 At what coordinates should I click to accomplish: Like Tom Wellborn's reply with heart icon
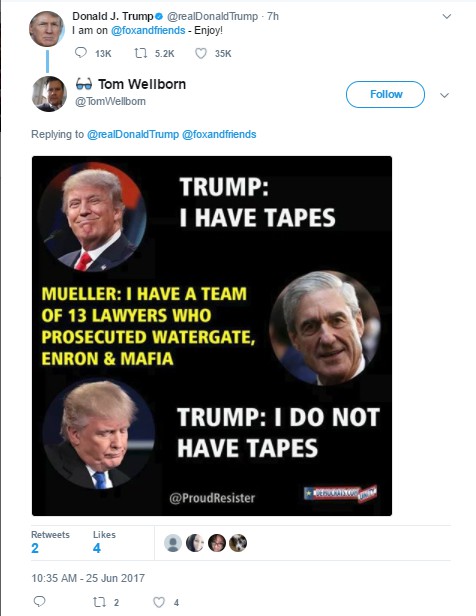[159, 602]
